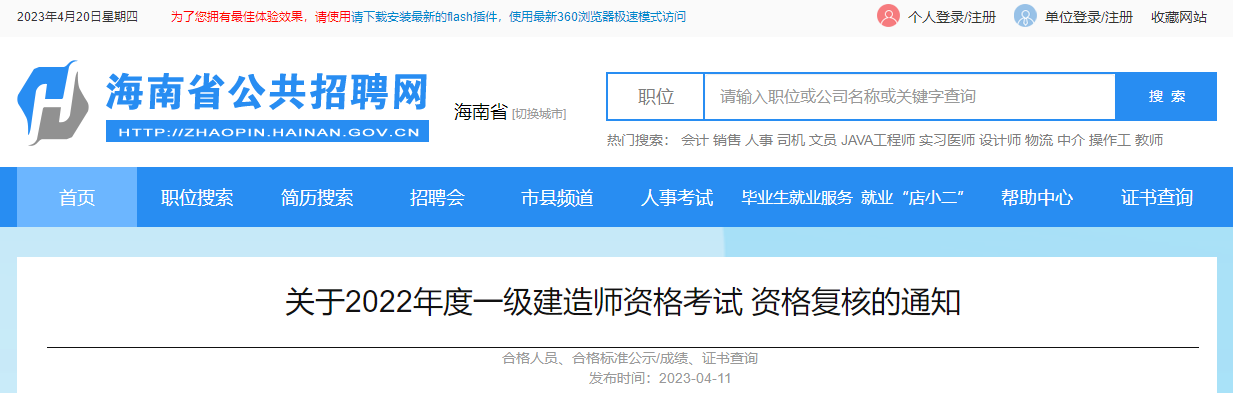1233x393 pixels.
Task: Open 简历搜索 navigation item
Action: (317, 197)
